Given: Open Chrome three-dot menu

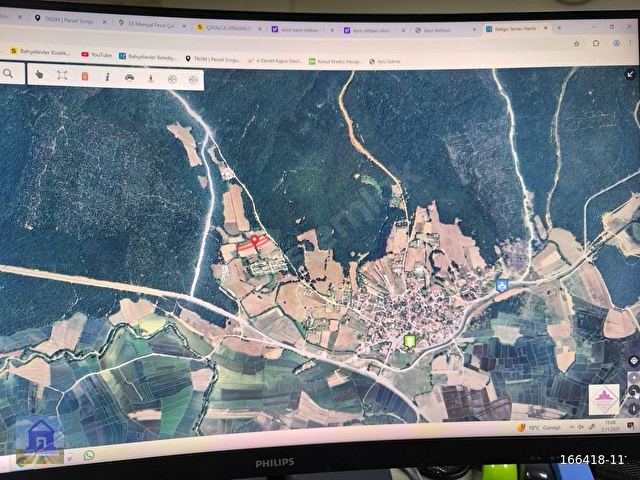Looking at the screenshot, I should click(631, 43).
